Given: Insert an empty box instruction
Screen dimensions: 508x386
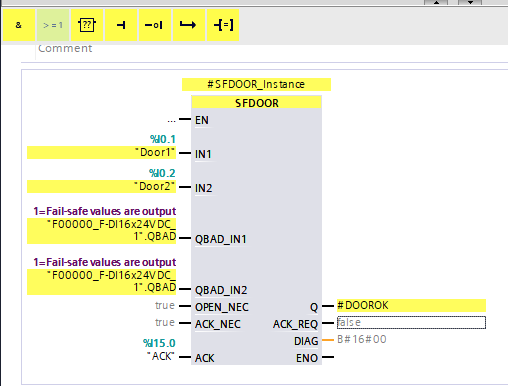Looking at the screenshot, I should [x=87, y=25].
